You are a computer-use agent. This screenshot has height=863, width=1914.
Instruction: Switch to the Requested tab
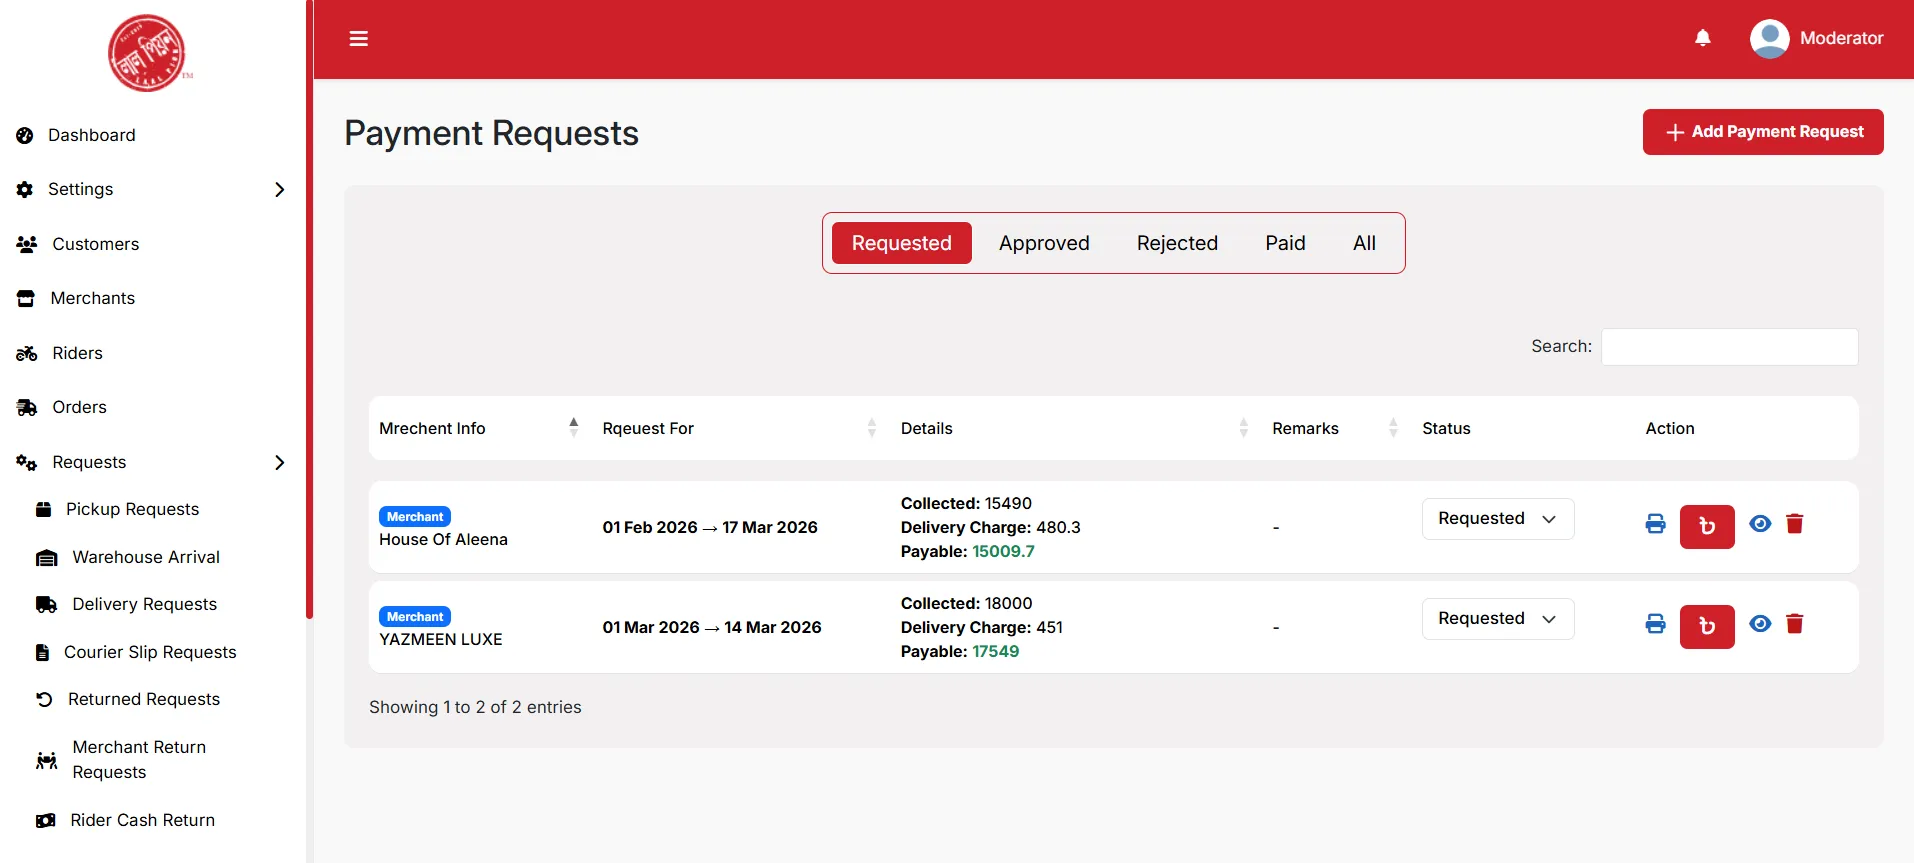902,243
